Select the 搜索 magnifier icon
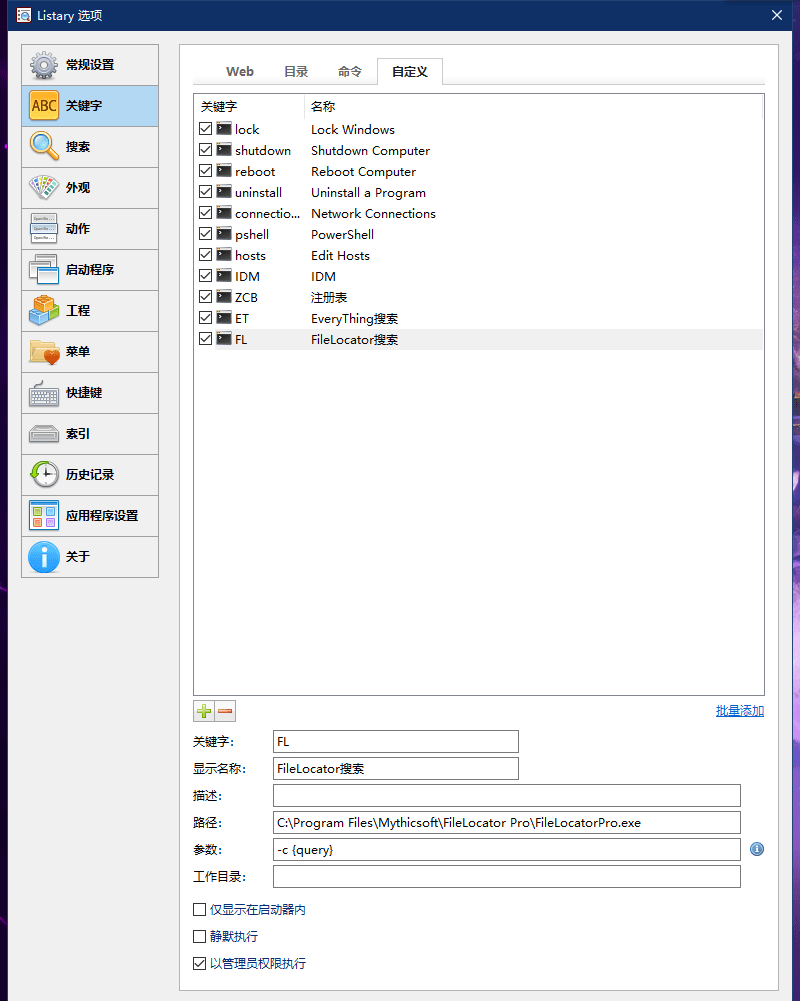800x1001 pixels. pyautogui.click(x=44, y=147)
